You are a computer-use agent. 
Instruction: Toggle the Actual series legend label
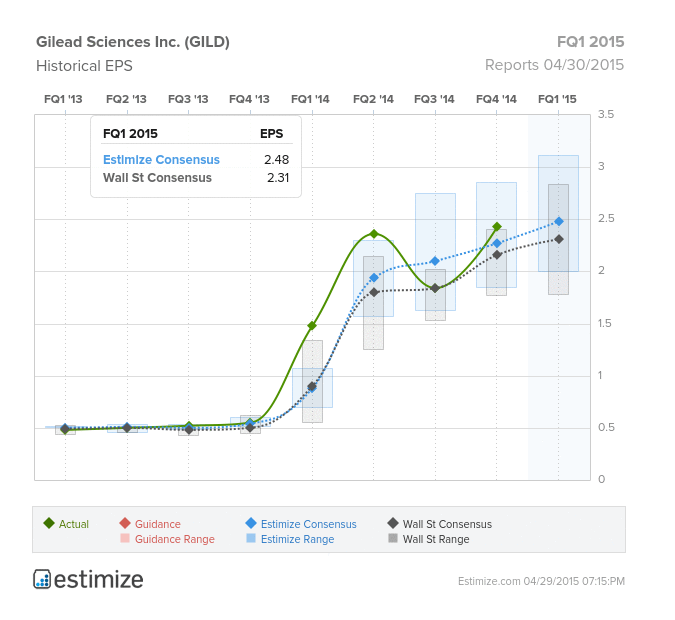(74, 524)
